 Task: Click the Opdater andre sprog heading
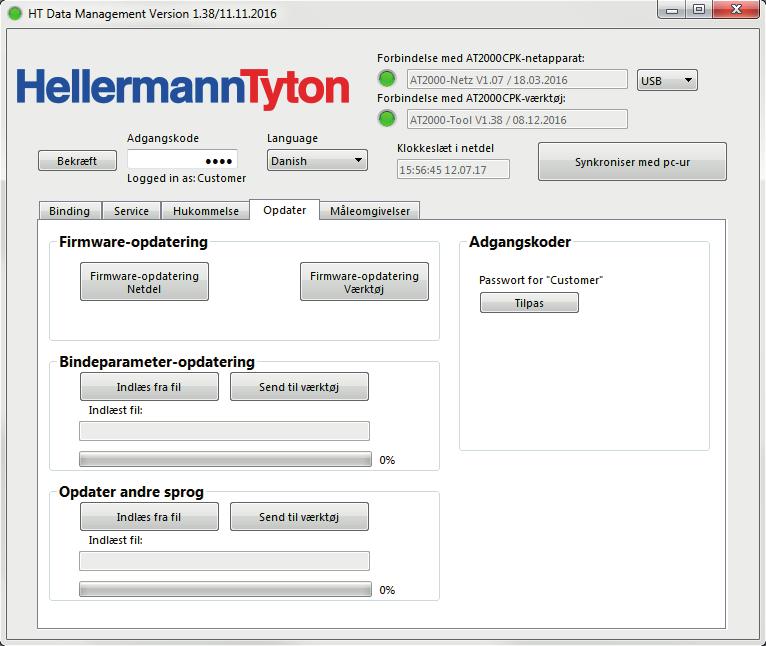[131, 492]
